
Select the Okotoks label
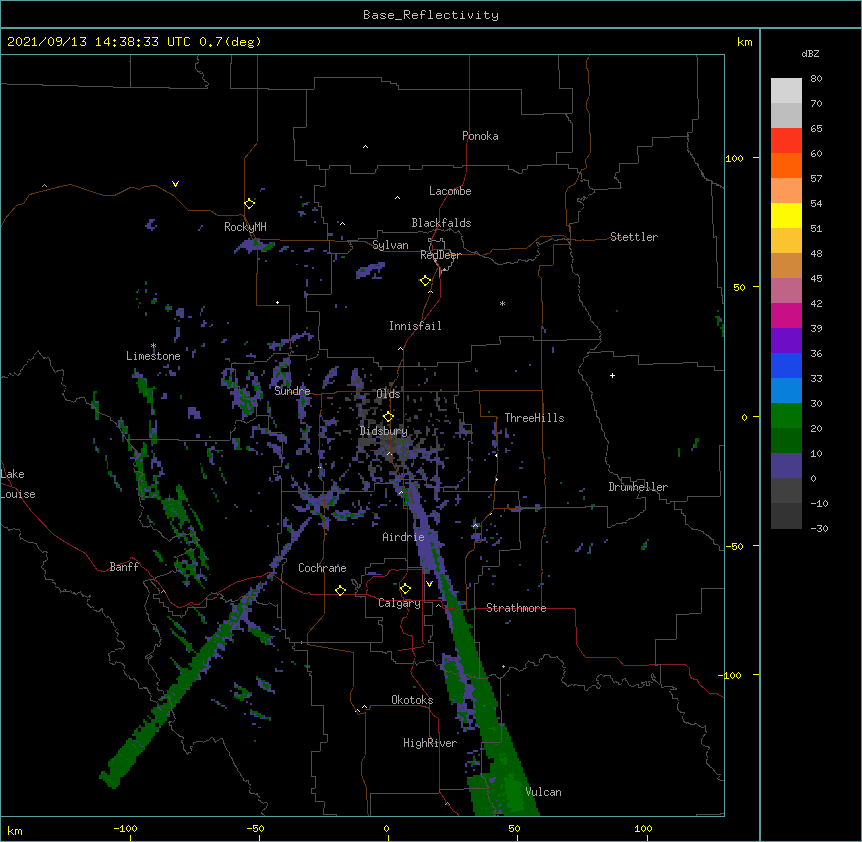tap(412, 700)
